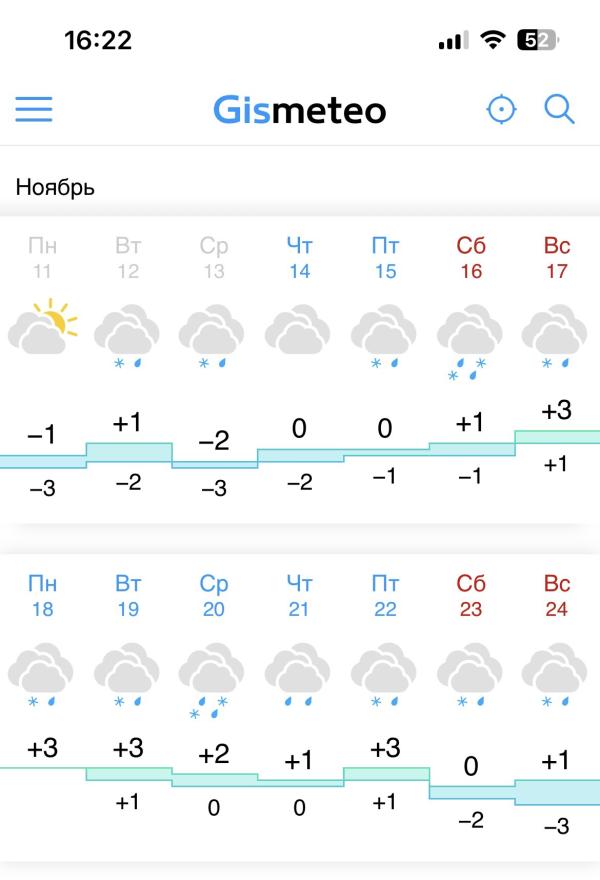Select day Сб 23
Image resolution: width=600 pixels, height=880 pixels.
tap(471, 596)
